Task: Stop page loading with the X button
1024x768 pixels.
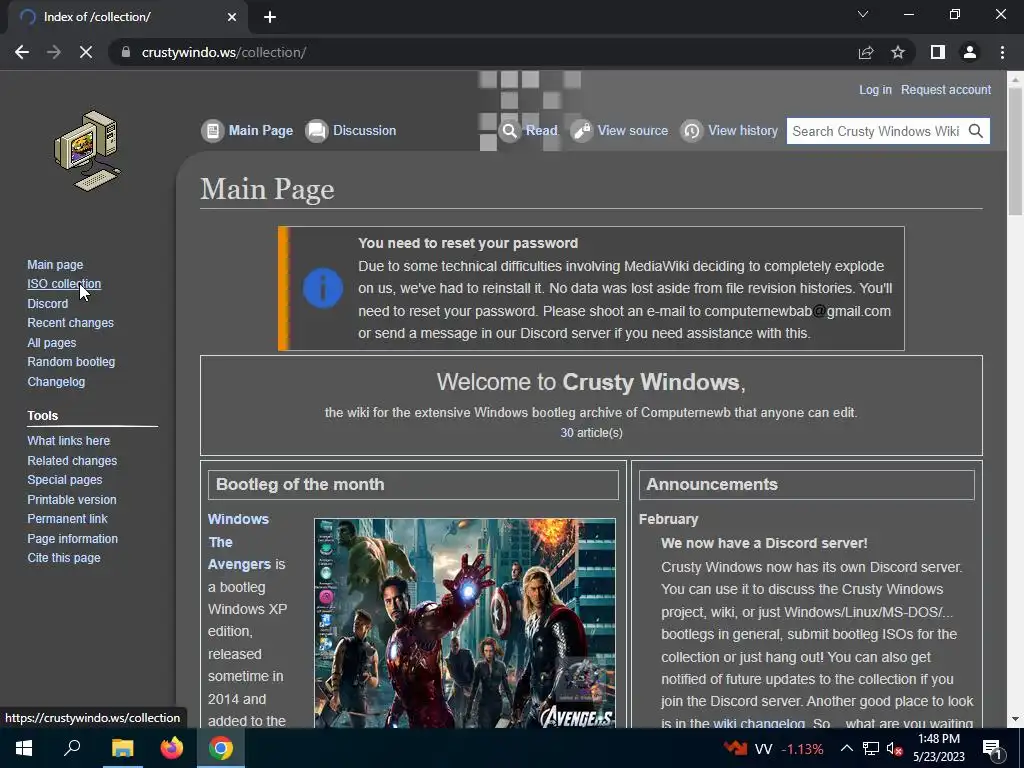Action: pos(86,52)
